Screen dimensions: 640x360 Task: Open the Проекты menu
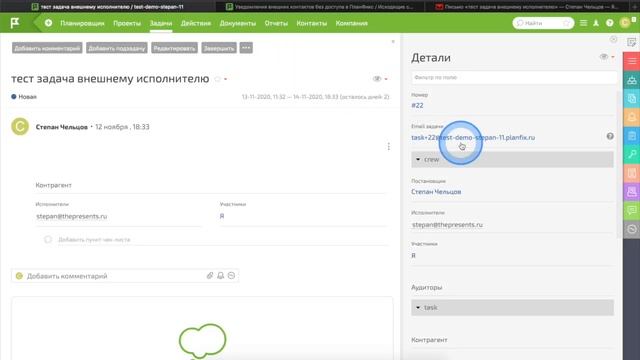click(127, 23)
